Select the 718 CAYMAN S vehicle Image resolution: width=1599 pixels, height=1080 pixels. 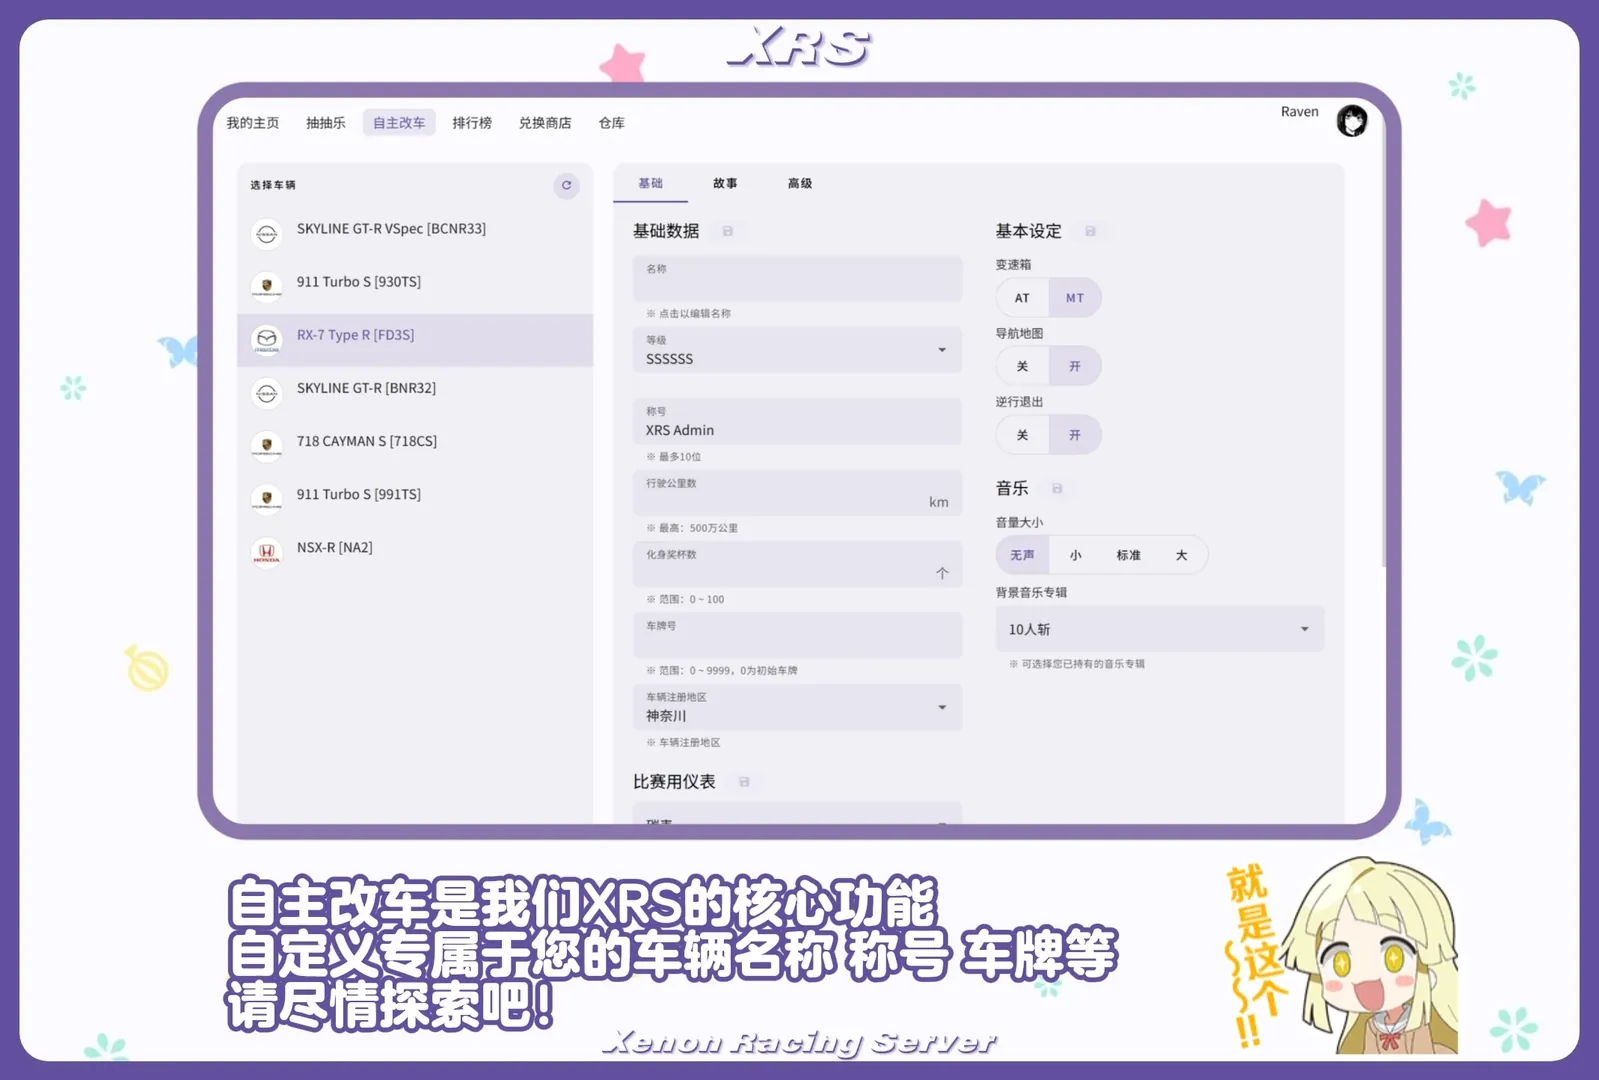[366, 441]
